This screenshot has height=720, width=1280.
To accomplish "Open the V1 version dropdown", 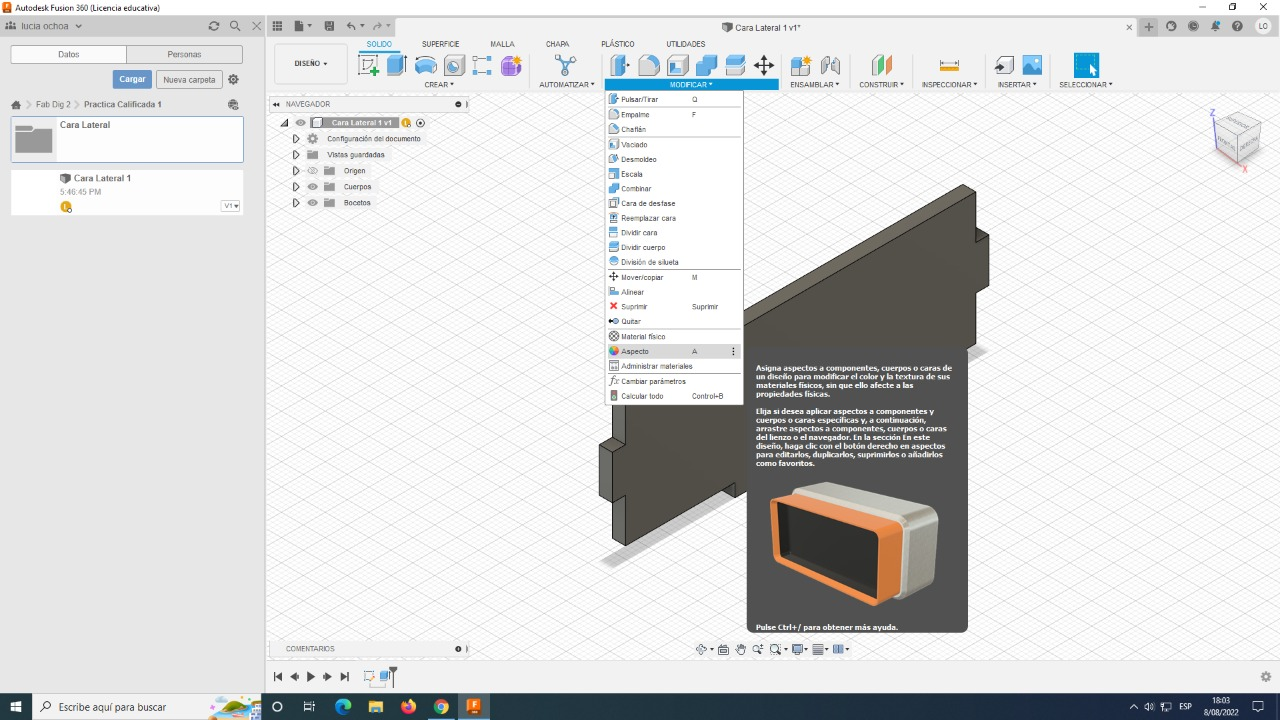I will click(230, 206).
